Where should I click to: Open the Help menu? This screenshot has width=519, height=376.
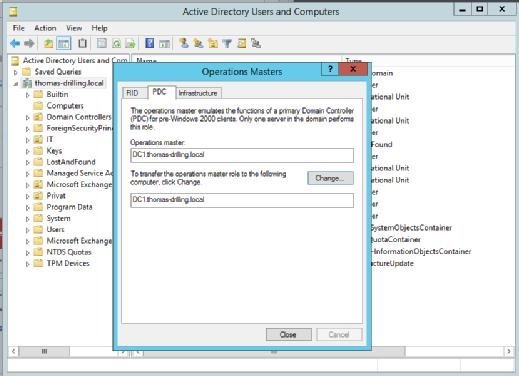pos(99,28)
